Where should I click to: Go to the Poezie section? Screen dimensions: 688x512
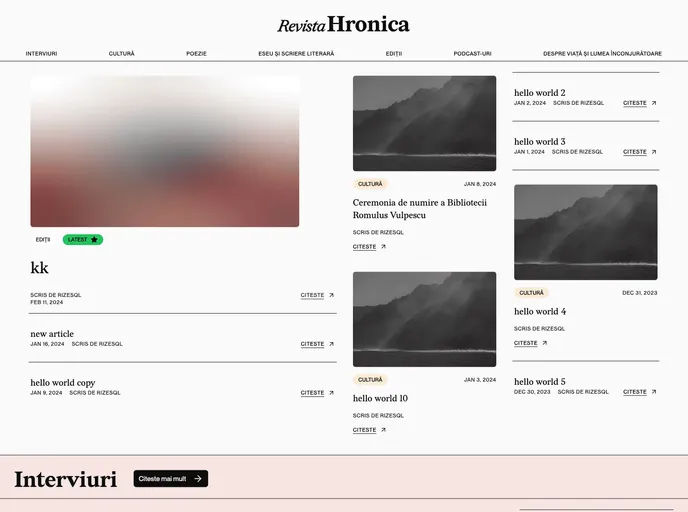tap(196, 53)
